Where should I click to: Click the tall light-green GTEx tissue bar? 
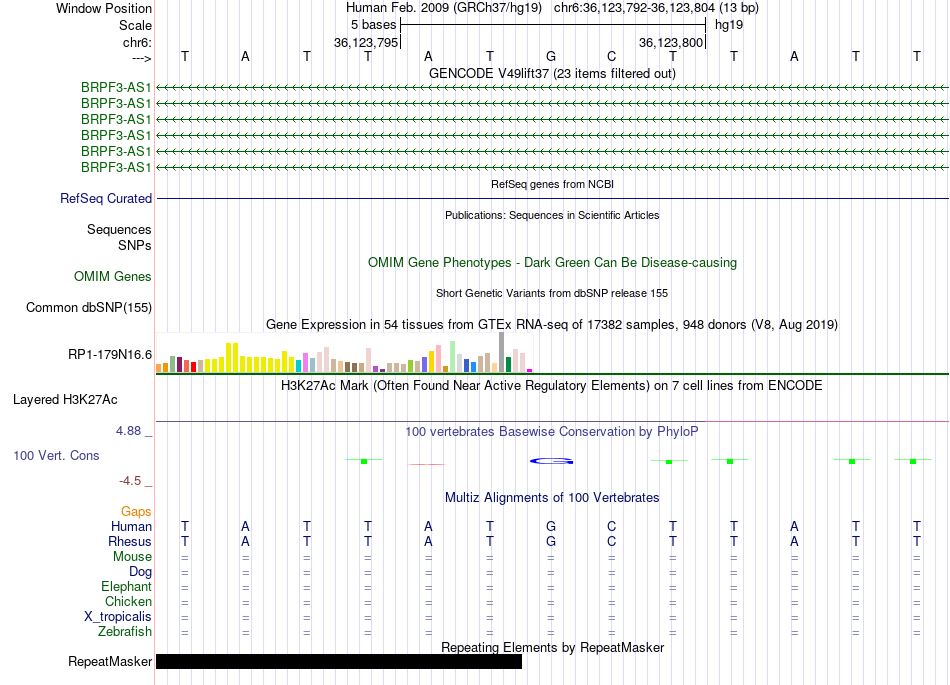click(453, 356)
